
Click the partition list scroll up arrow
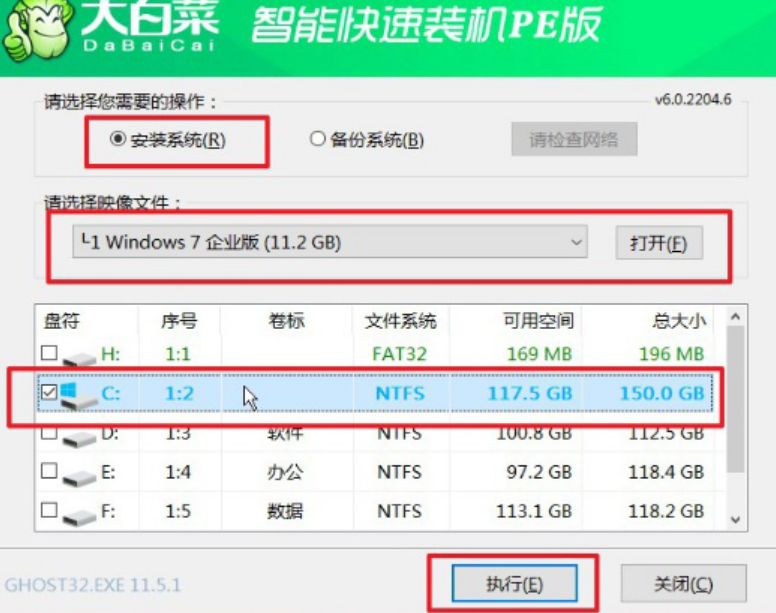pyautogui.click(x=735, y=317)
